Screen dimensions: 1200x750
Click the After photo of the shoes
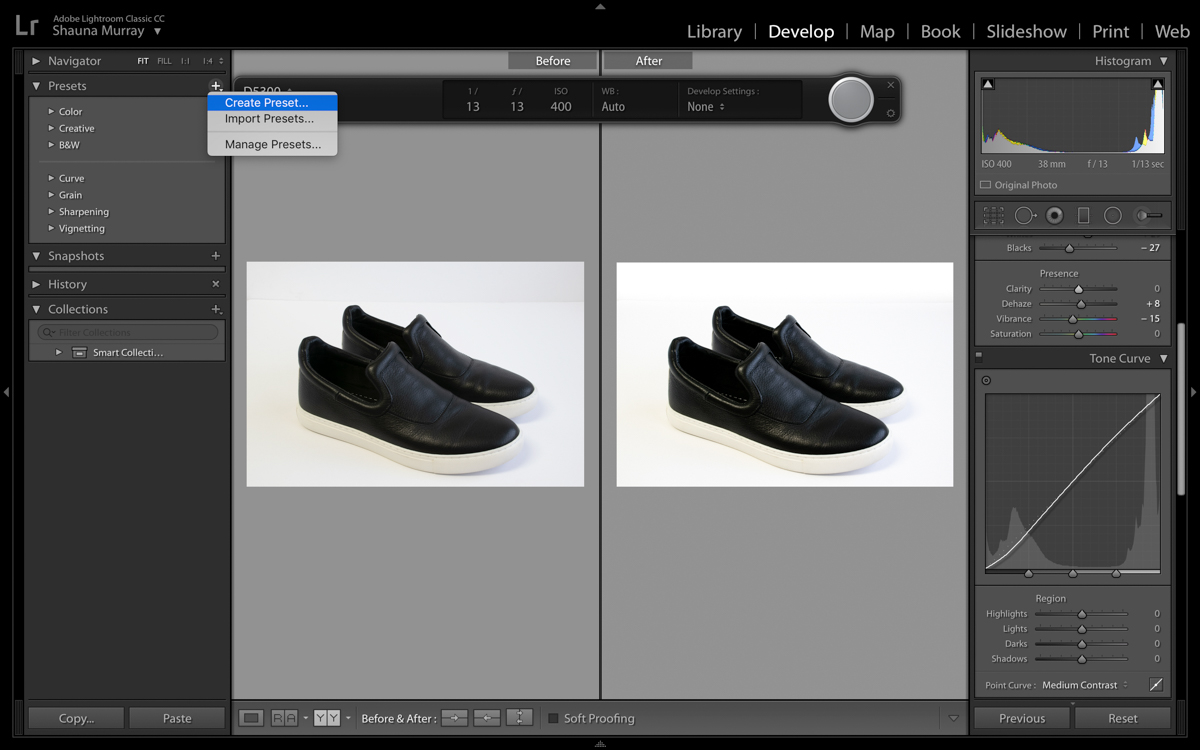(784, 375)
